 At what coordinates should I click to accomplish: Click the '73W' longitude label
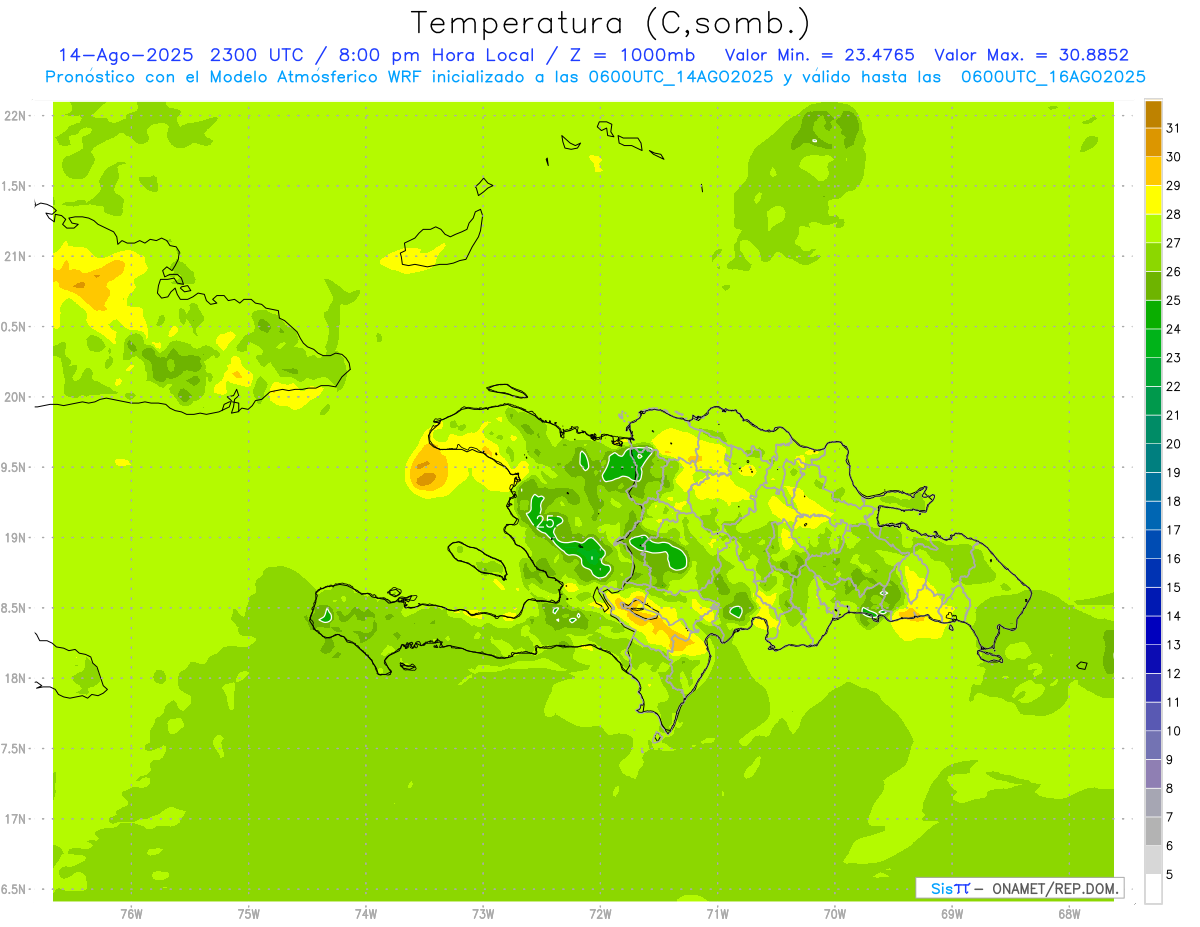[483, 913]
